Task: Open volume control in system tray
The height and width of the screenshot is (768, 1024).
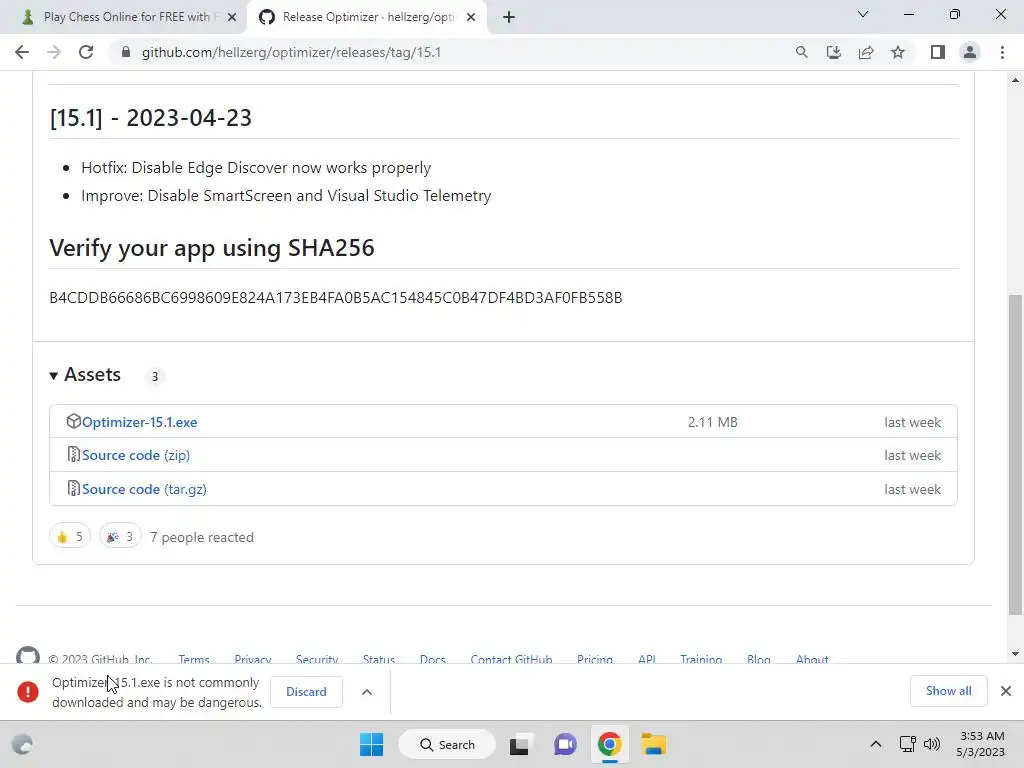Action: (x=932, y=744)
